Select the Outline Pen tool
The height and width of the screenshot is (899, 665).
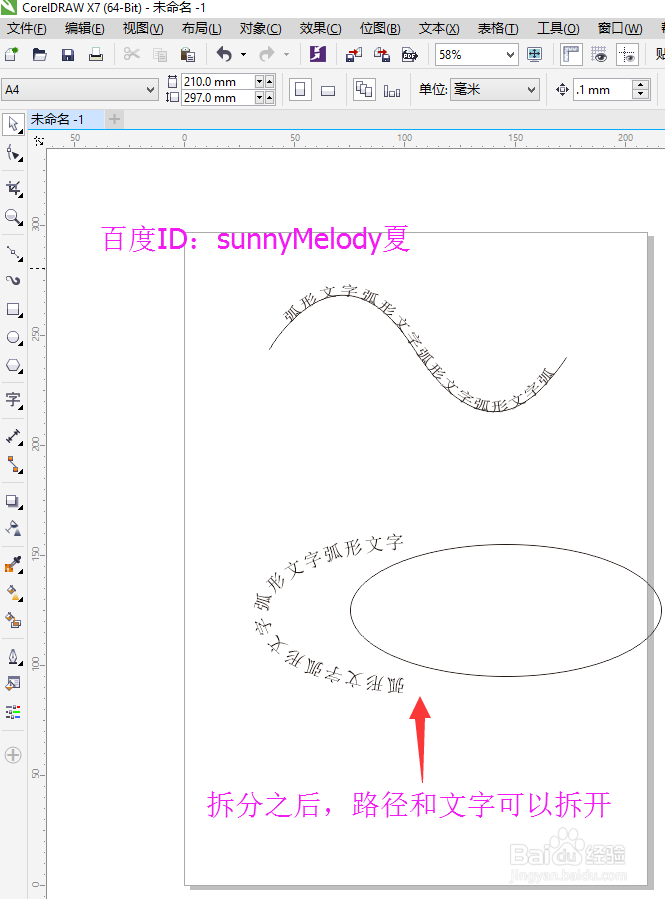(x=13, y=656)
